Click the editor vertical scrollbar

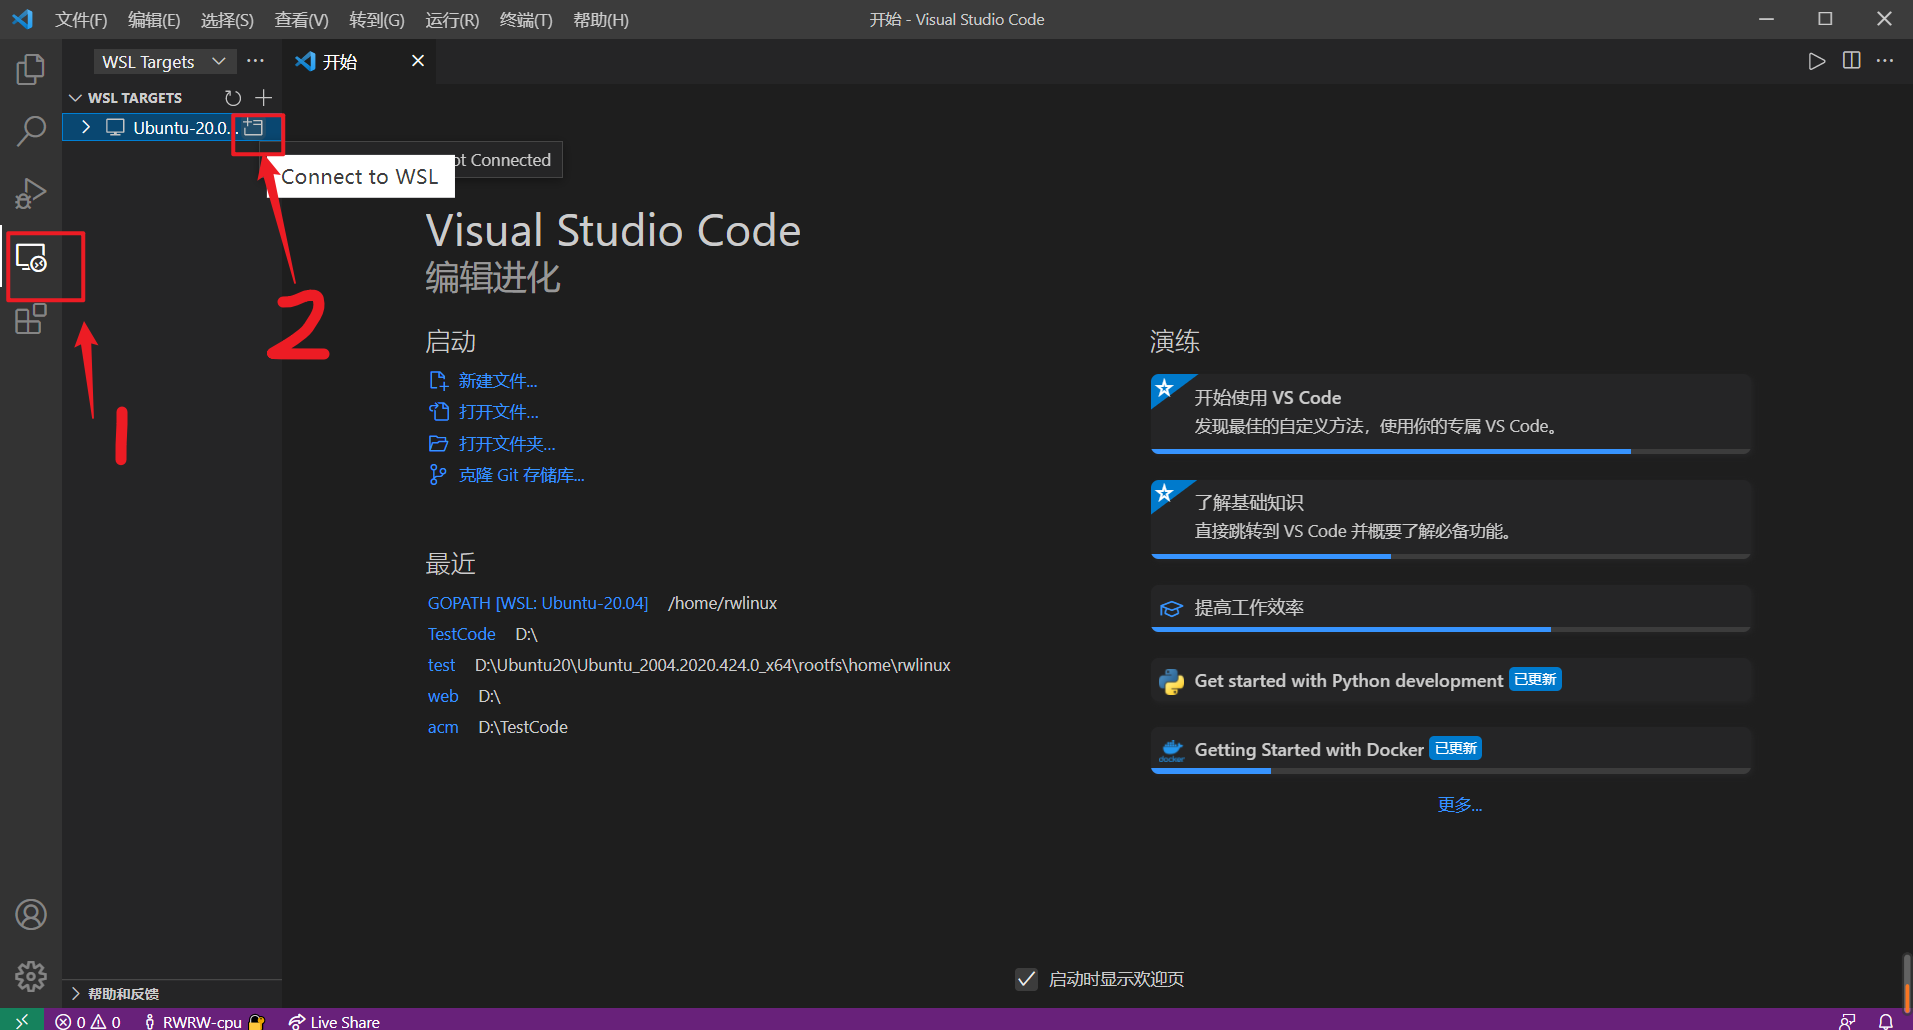[x=1908, y=985]
